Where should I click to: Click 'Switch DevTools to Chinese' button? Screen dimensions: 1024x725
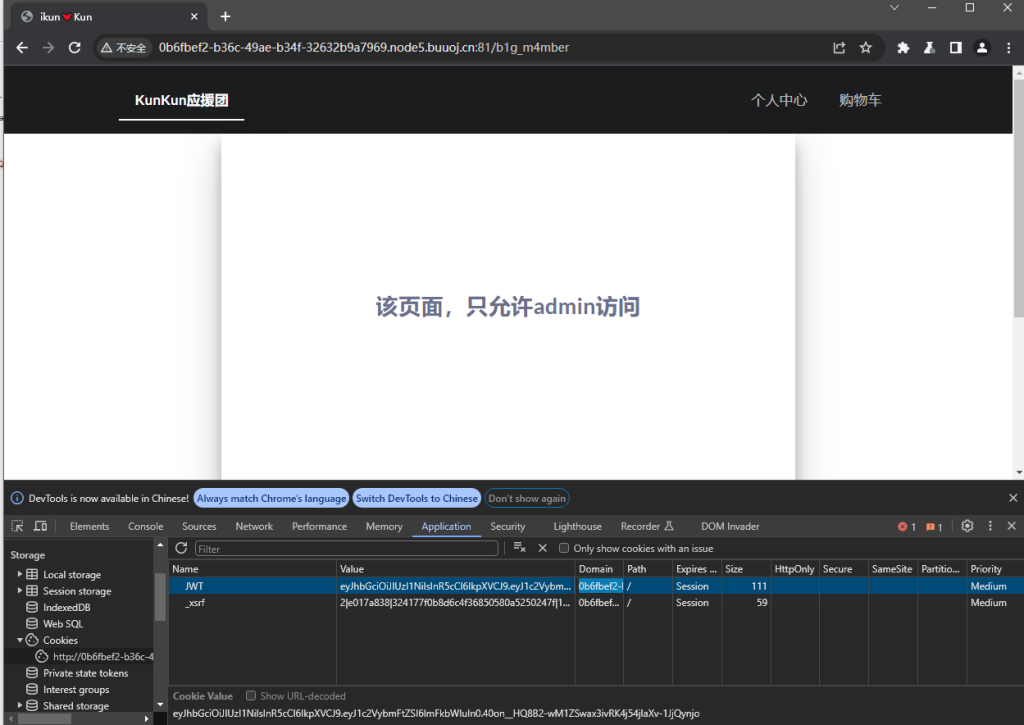(x=416, y=498)
